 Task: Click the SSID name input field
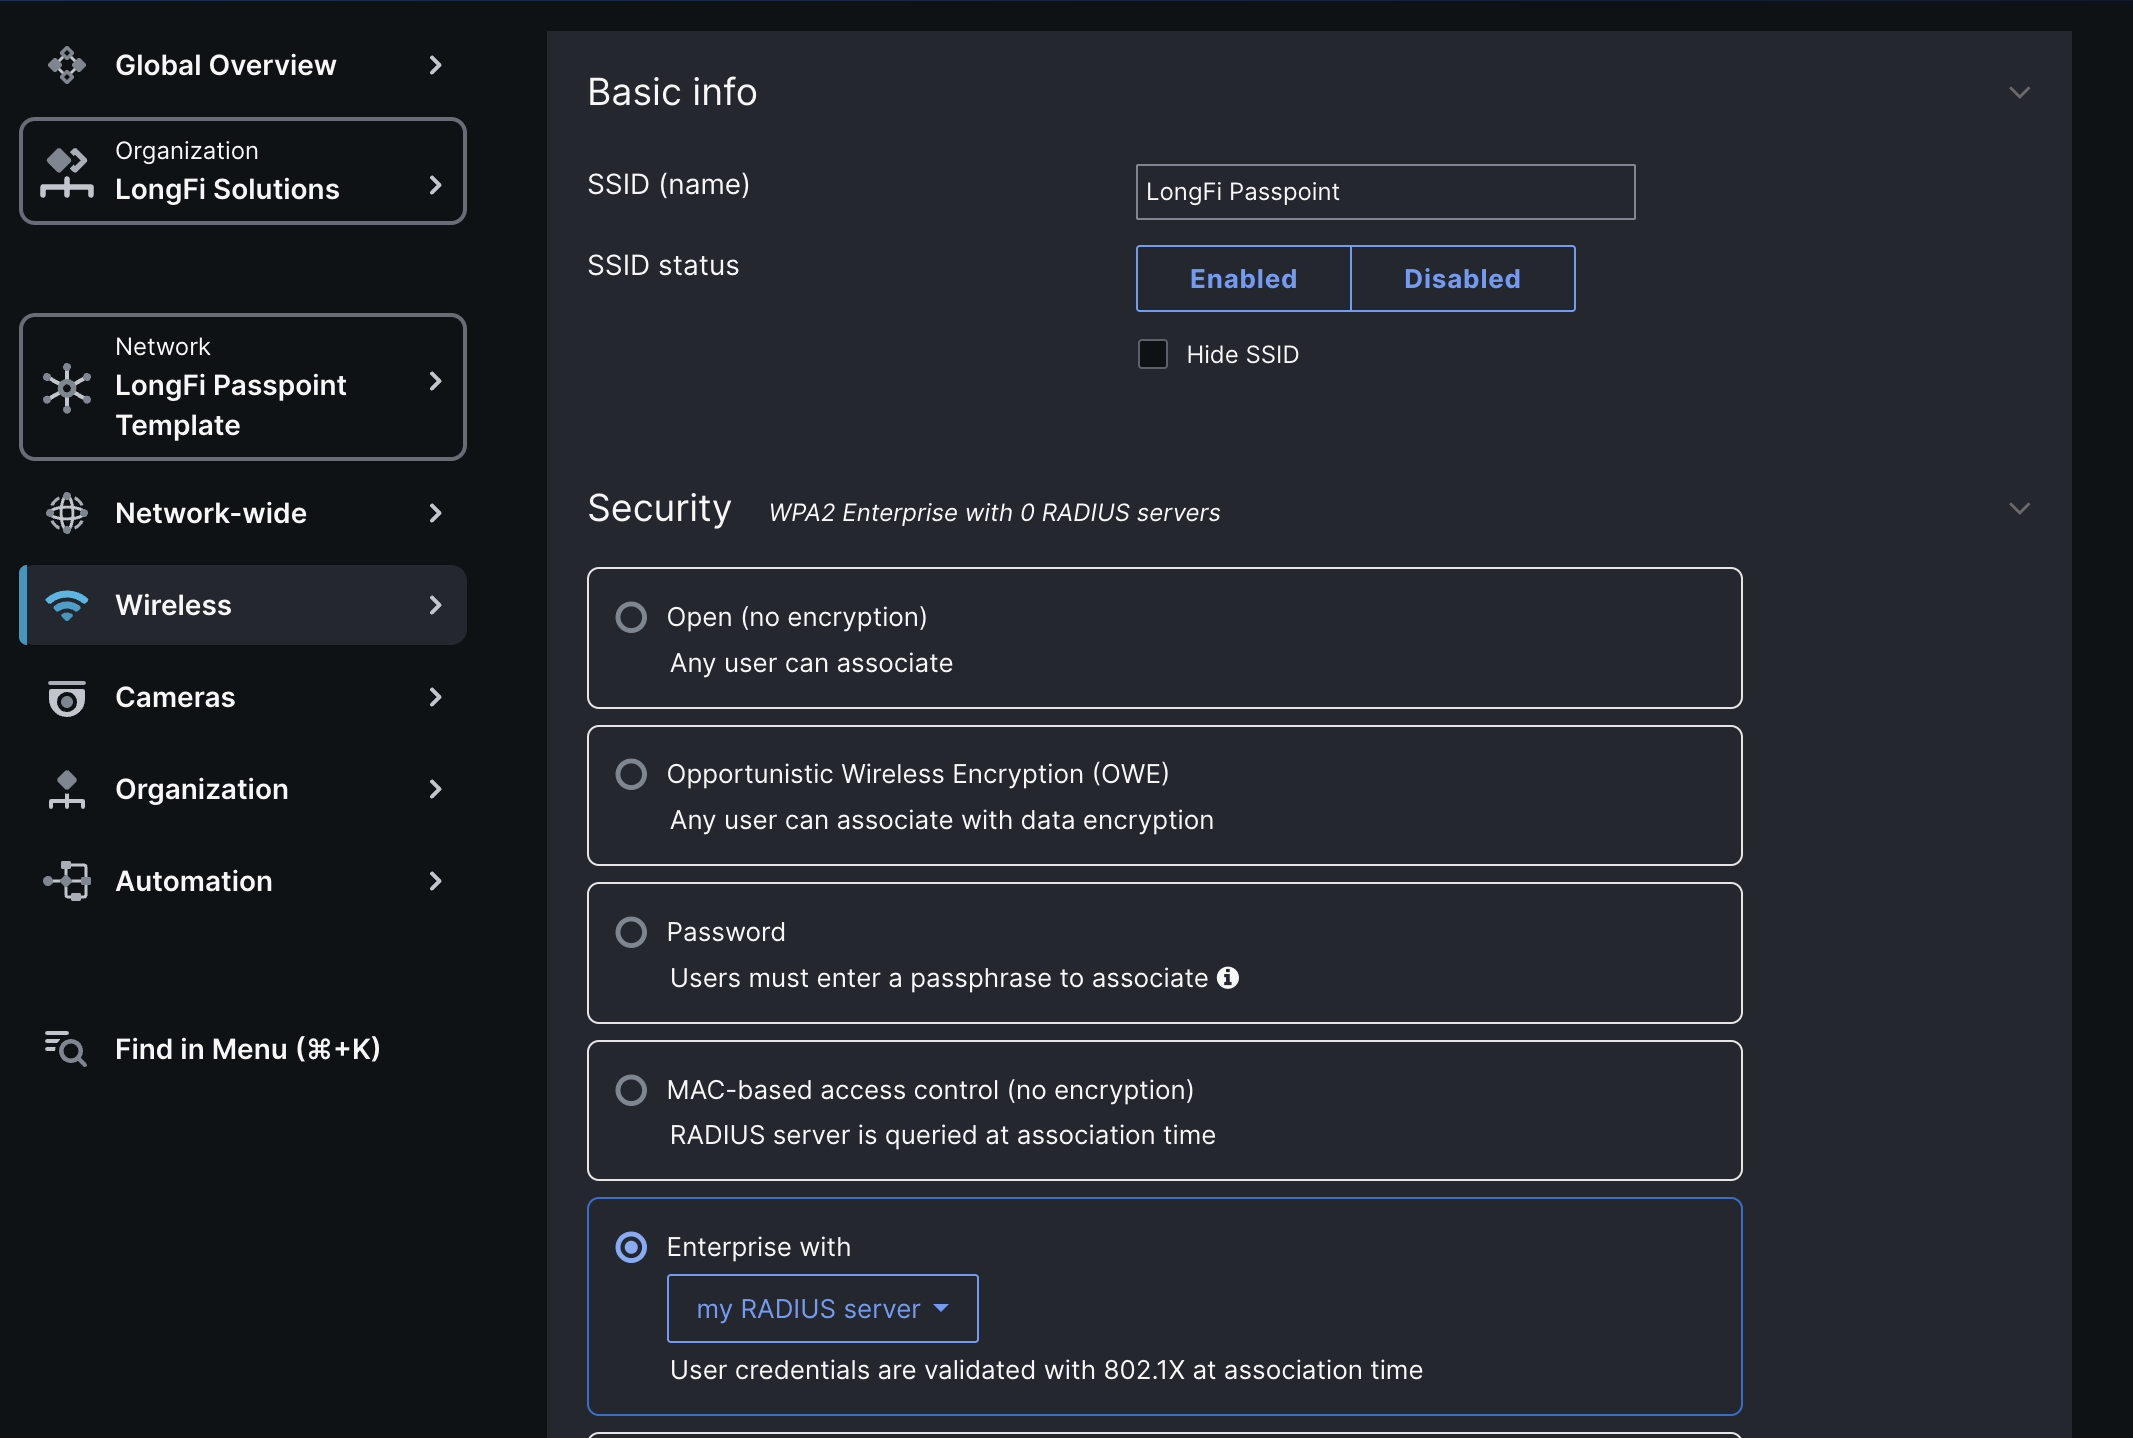click(1385, 192)
